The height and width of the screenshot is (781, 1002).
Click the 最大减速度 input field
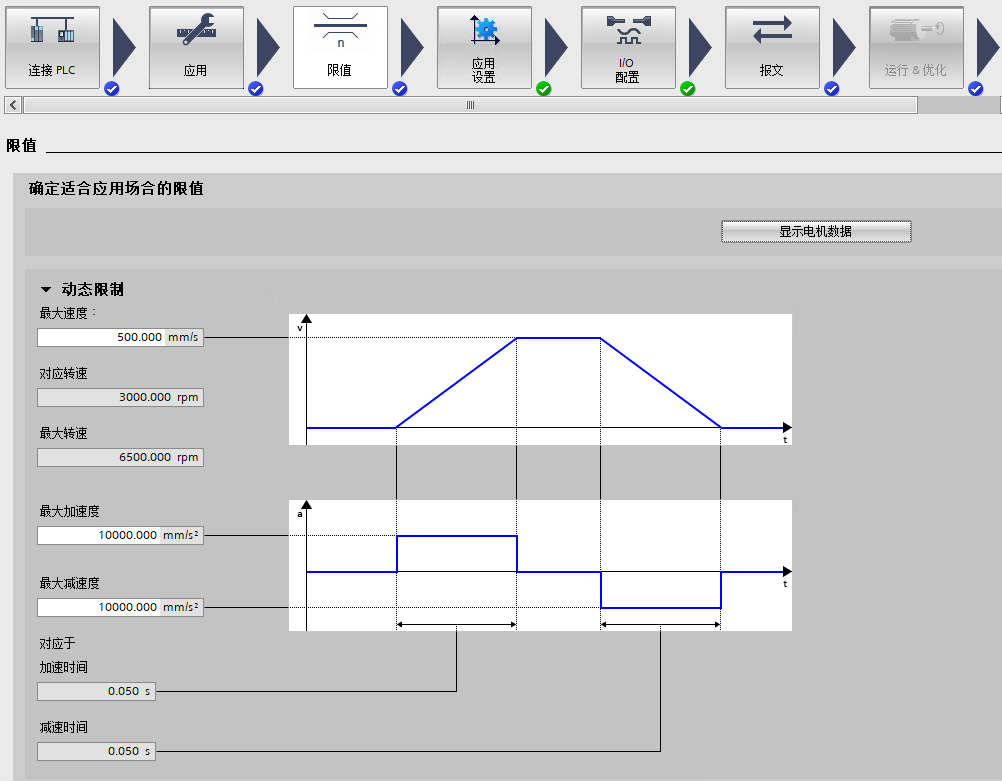pos(120,607)
